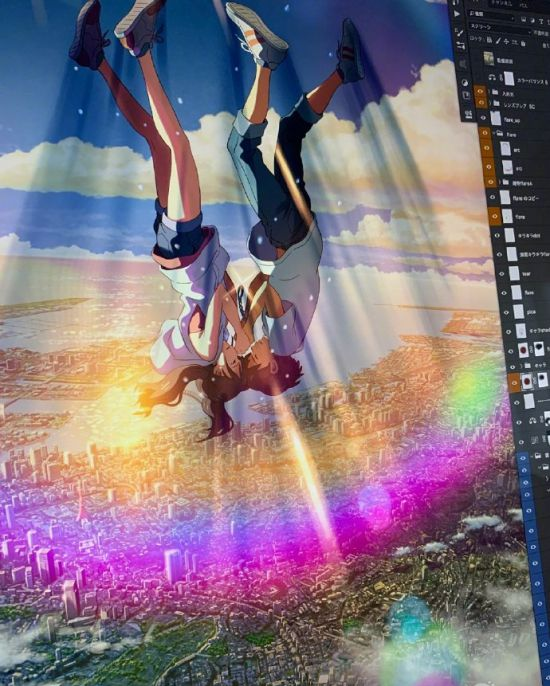Open the Brushes panel icon

[459, 32]
